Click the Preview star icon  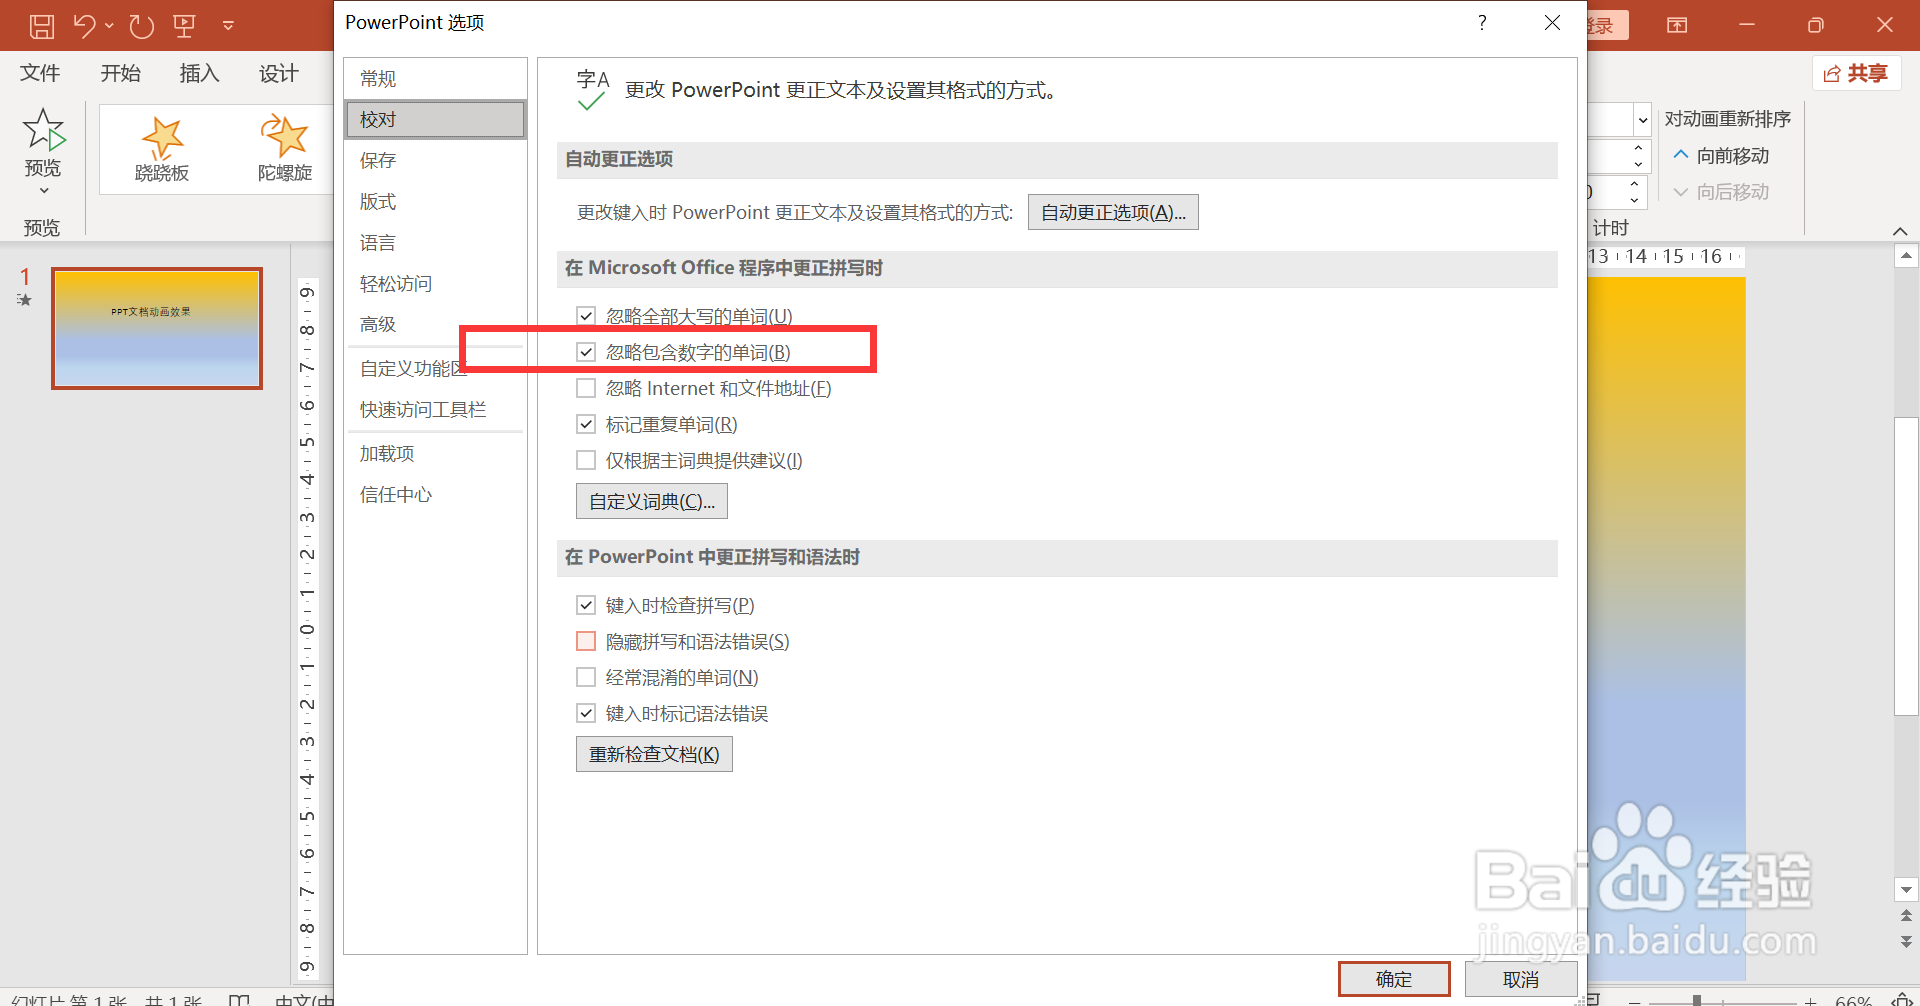[x=43, y=130]
